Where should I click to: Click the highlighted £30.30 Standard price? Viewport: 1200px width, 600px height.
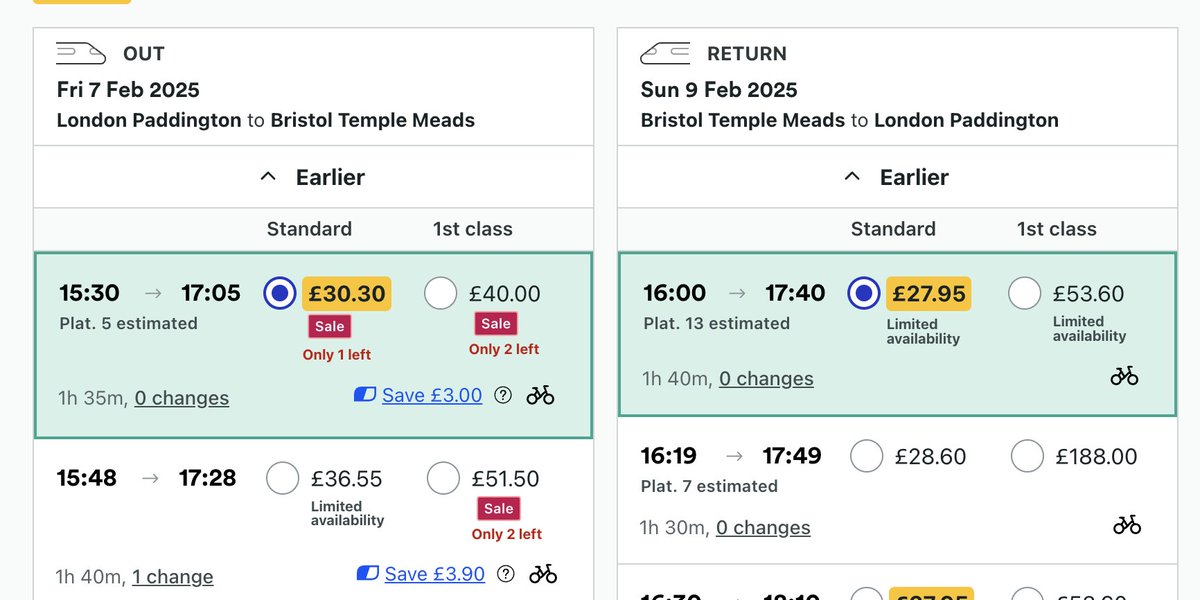pos(346,293)
